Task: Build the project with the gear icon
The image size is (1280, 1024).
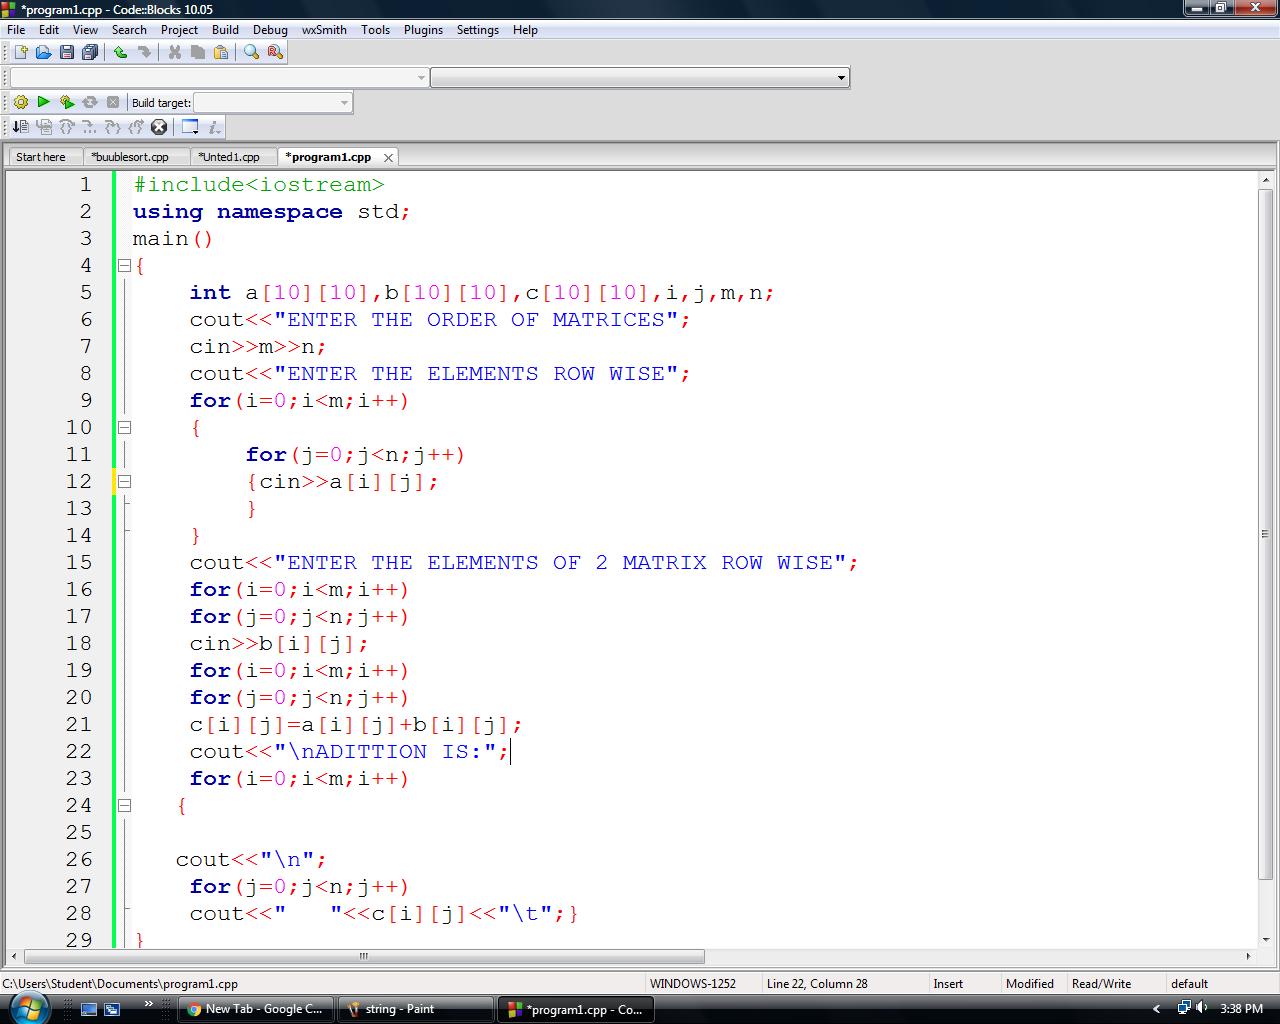Action: pyautogui.click(x=21, y=102)
